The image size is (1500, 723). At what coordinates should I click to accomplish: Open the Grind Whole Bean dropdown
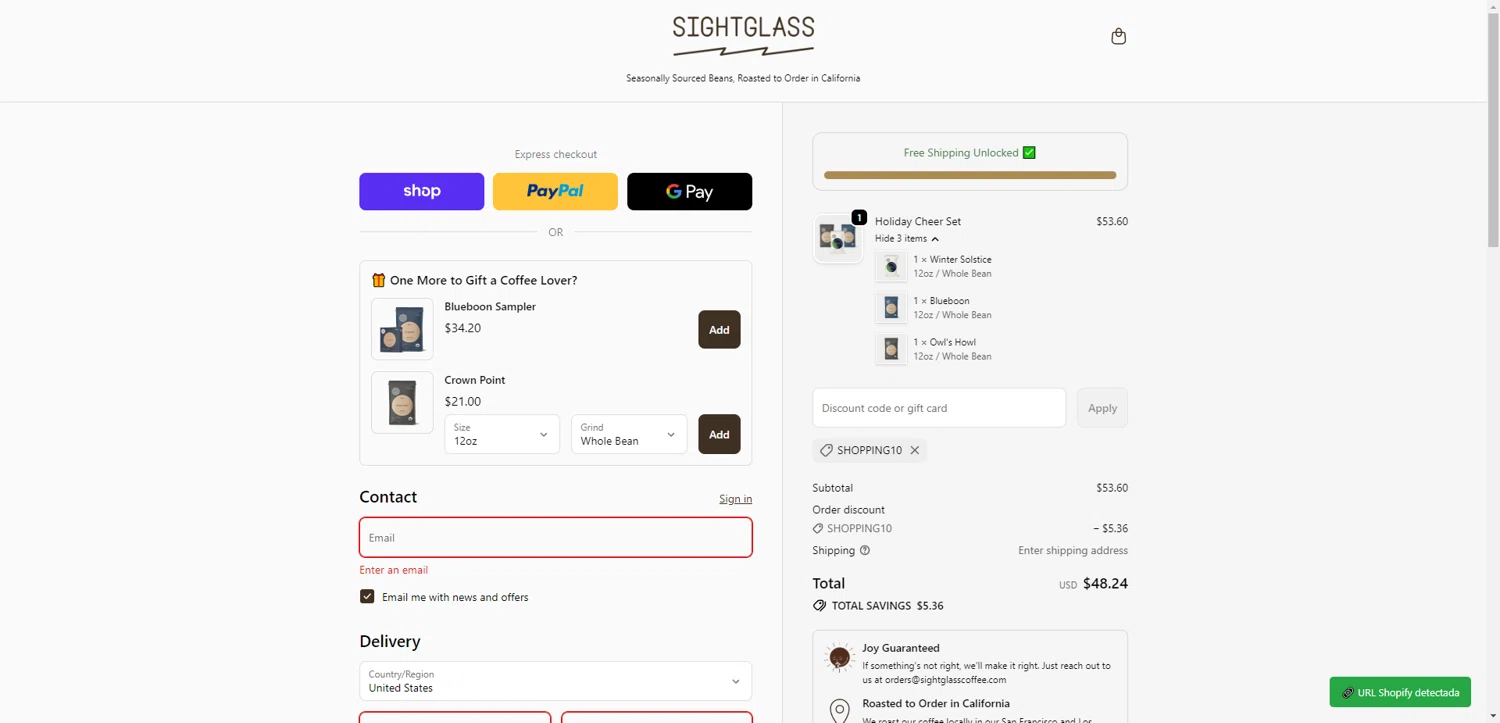[629, 434]
